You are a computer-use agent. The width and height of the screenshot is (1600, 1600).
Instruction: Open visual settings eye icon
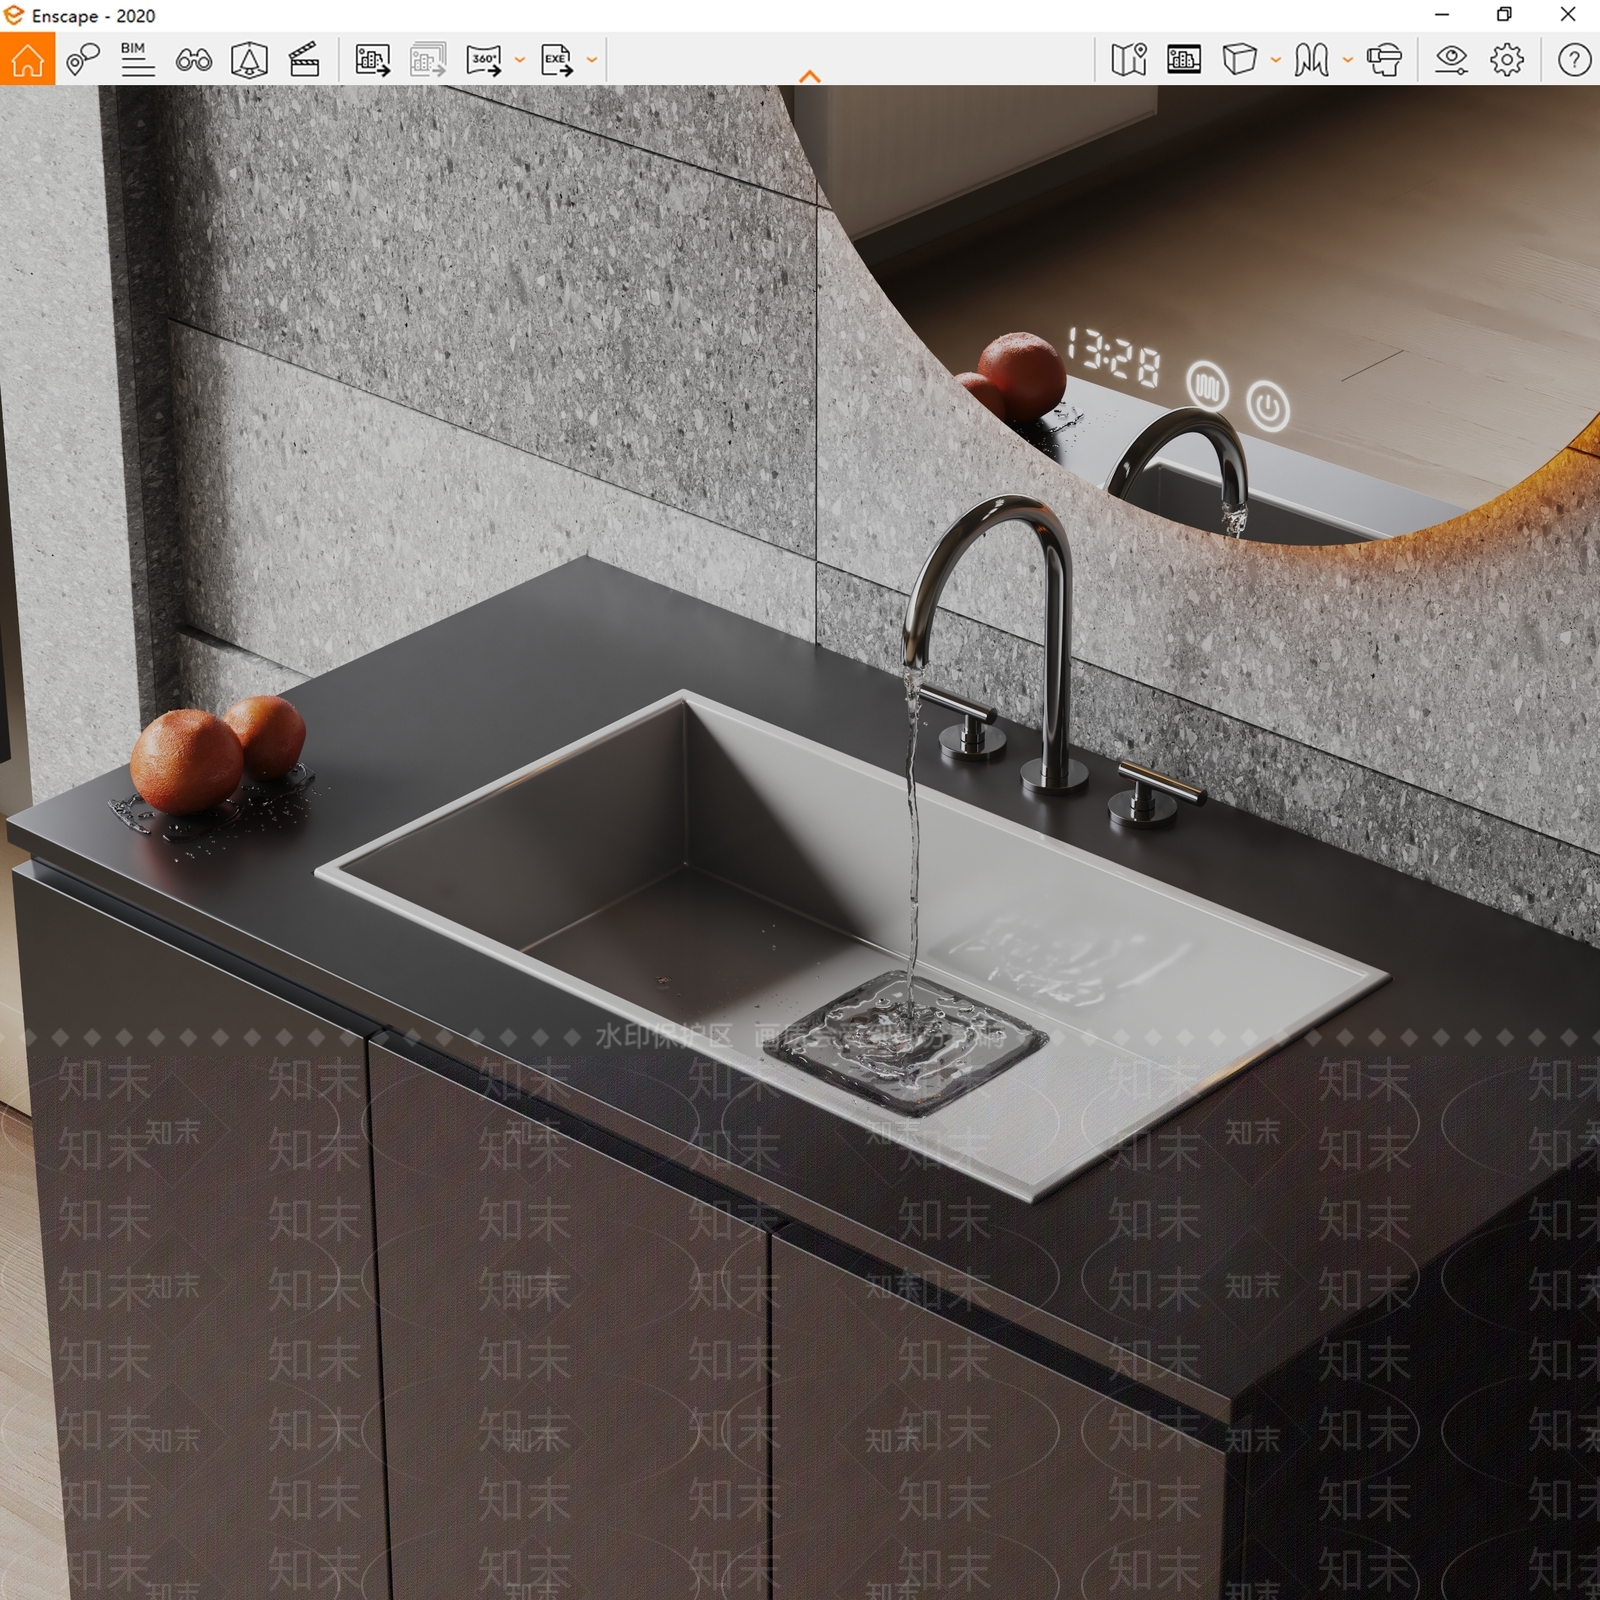click(x=1451, y=60)
